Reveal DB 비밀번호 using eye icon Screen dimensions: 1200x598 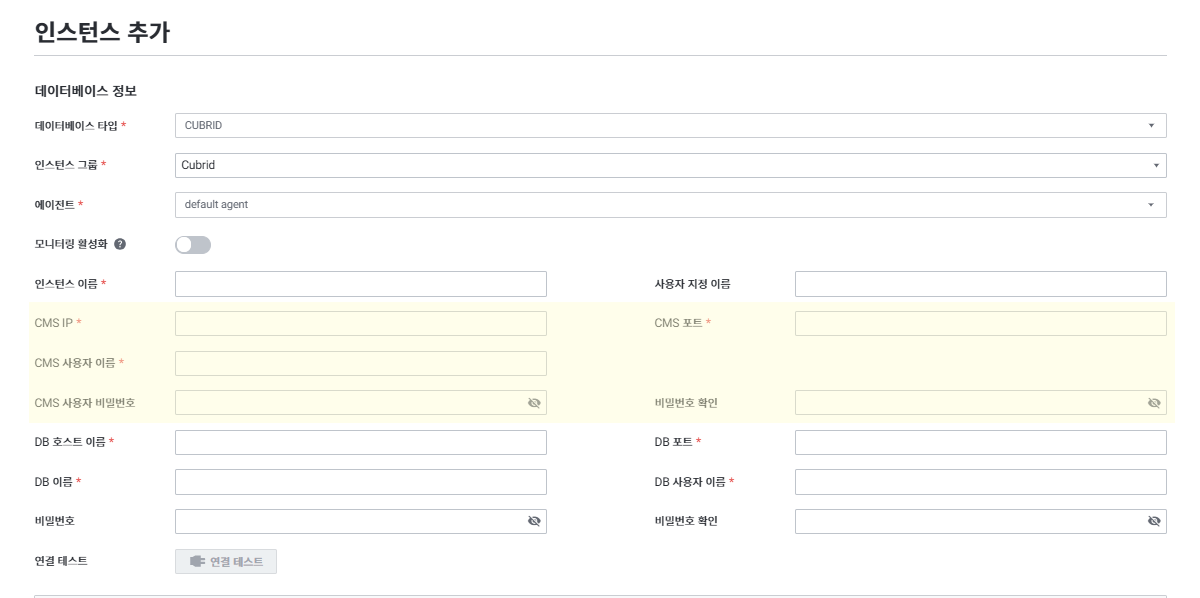534,521
